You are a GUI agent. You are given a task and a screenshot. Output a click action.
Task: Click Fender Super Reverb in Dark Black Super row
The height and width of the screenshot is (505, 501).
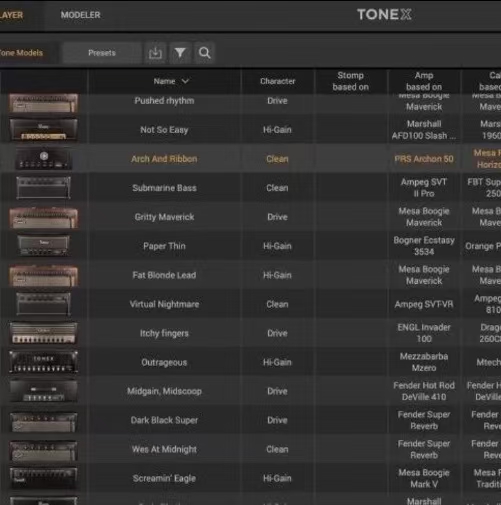pos(424,420)
